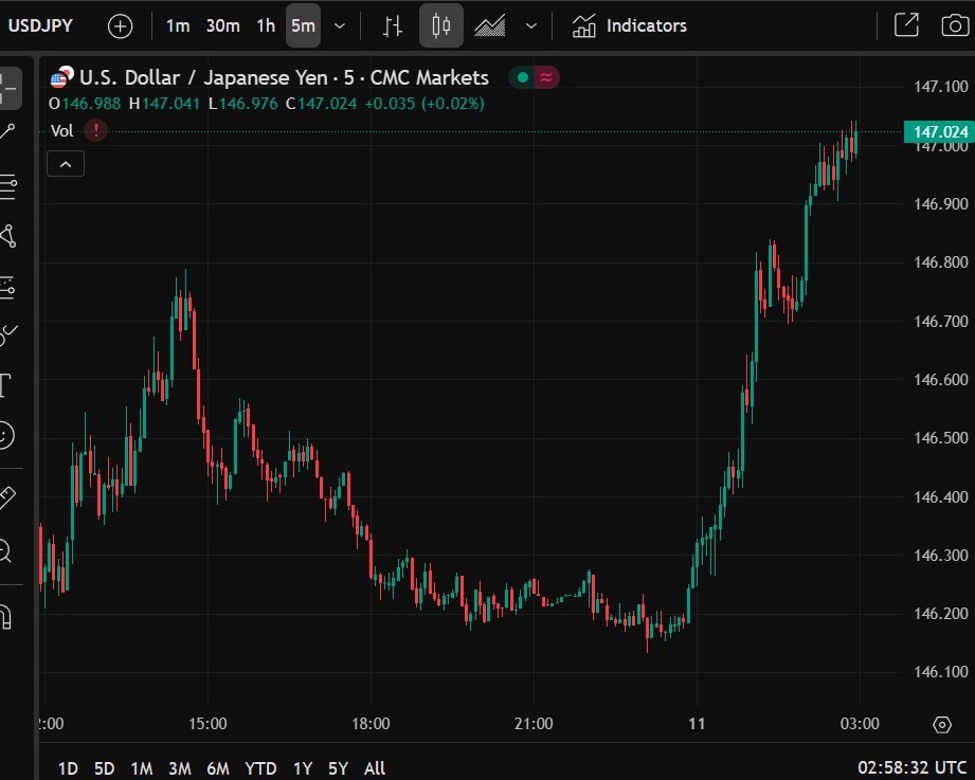The image size is (975, 780).
Task: Click the pop-out share arrow icon
Action: [x=906, y=26]
